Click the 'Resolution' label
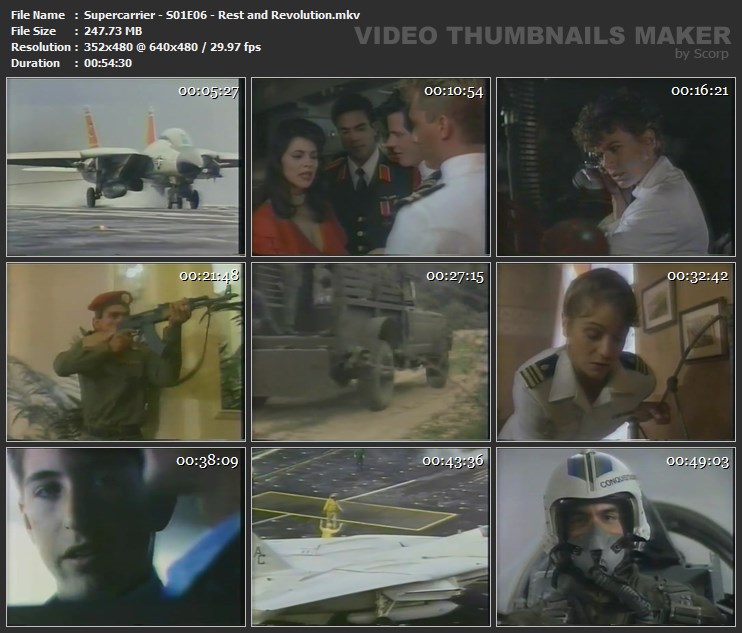The width and height of the screenshot is (742, 633). [x=41, y=47]
